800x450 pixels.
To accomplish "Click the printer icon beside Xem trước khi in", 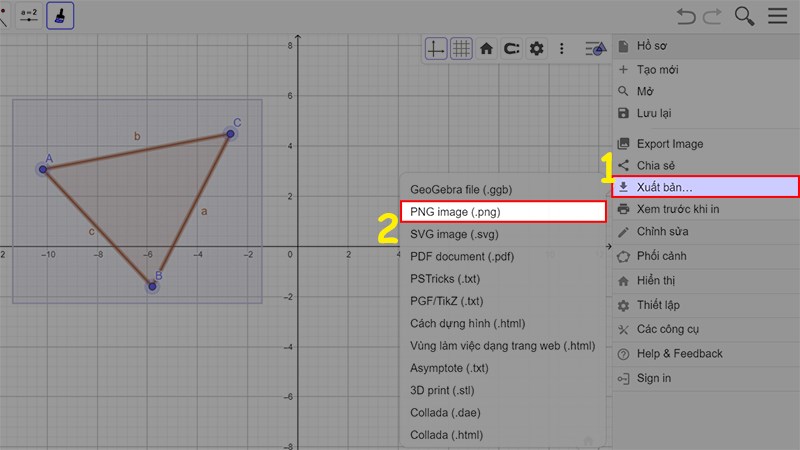I will point(623,209).
